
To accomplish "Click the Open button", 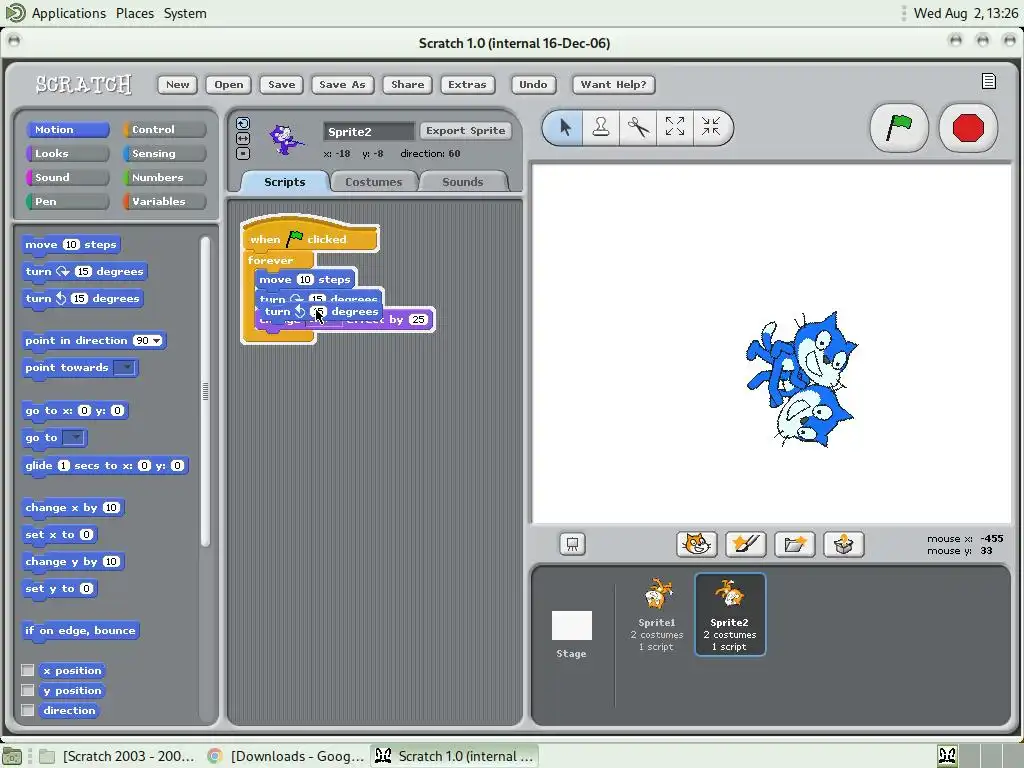I will coord(229,84).
